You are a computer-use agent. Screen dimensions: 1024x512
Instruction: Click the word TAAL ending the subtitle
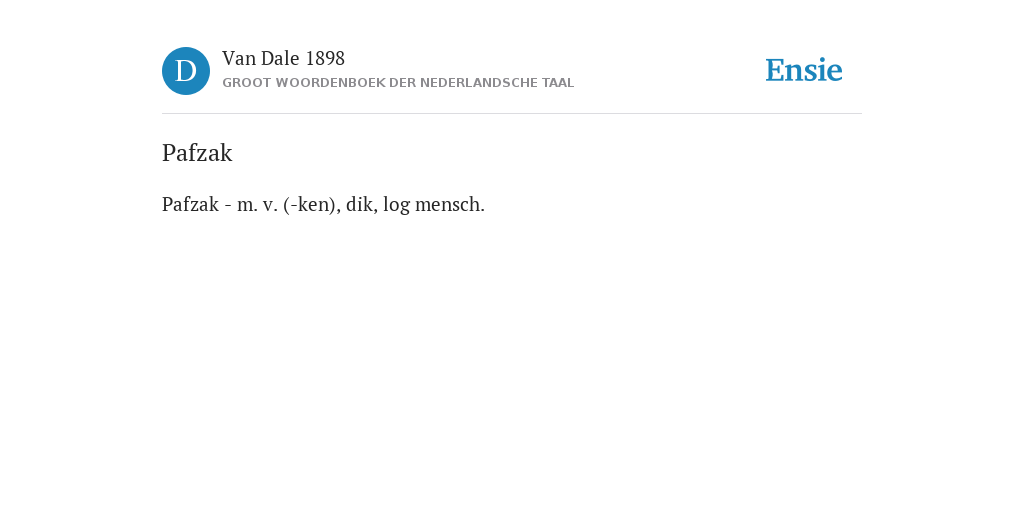click(x=558, y=83)
